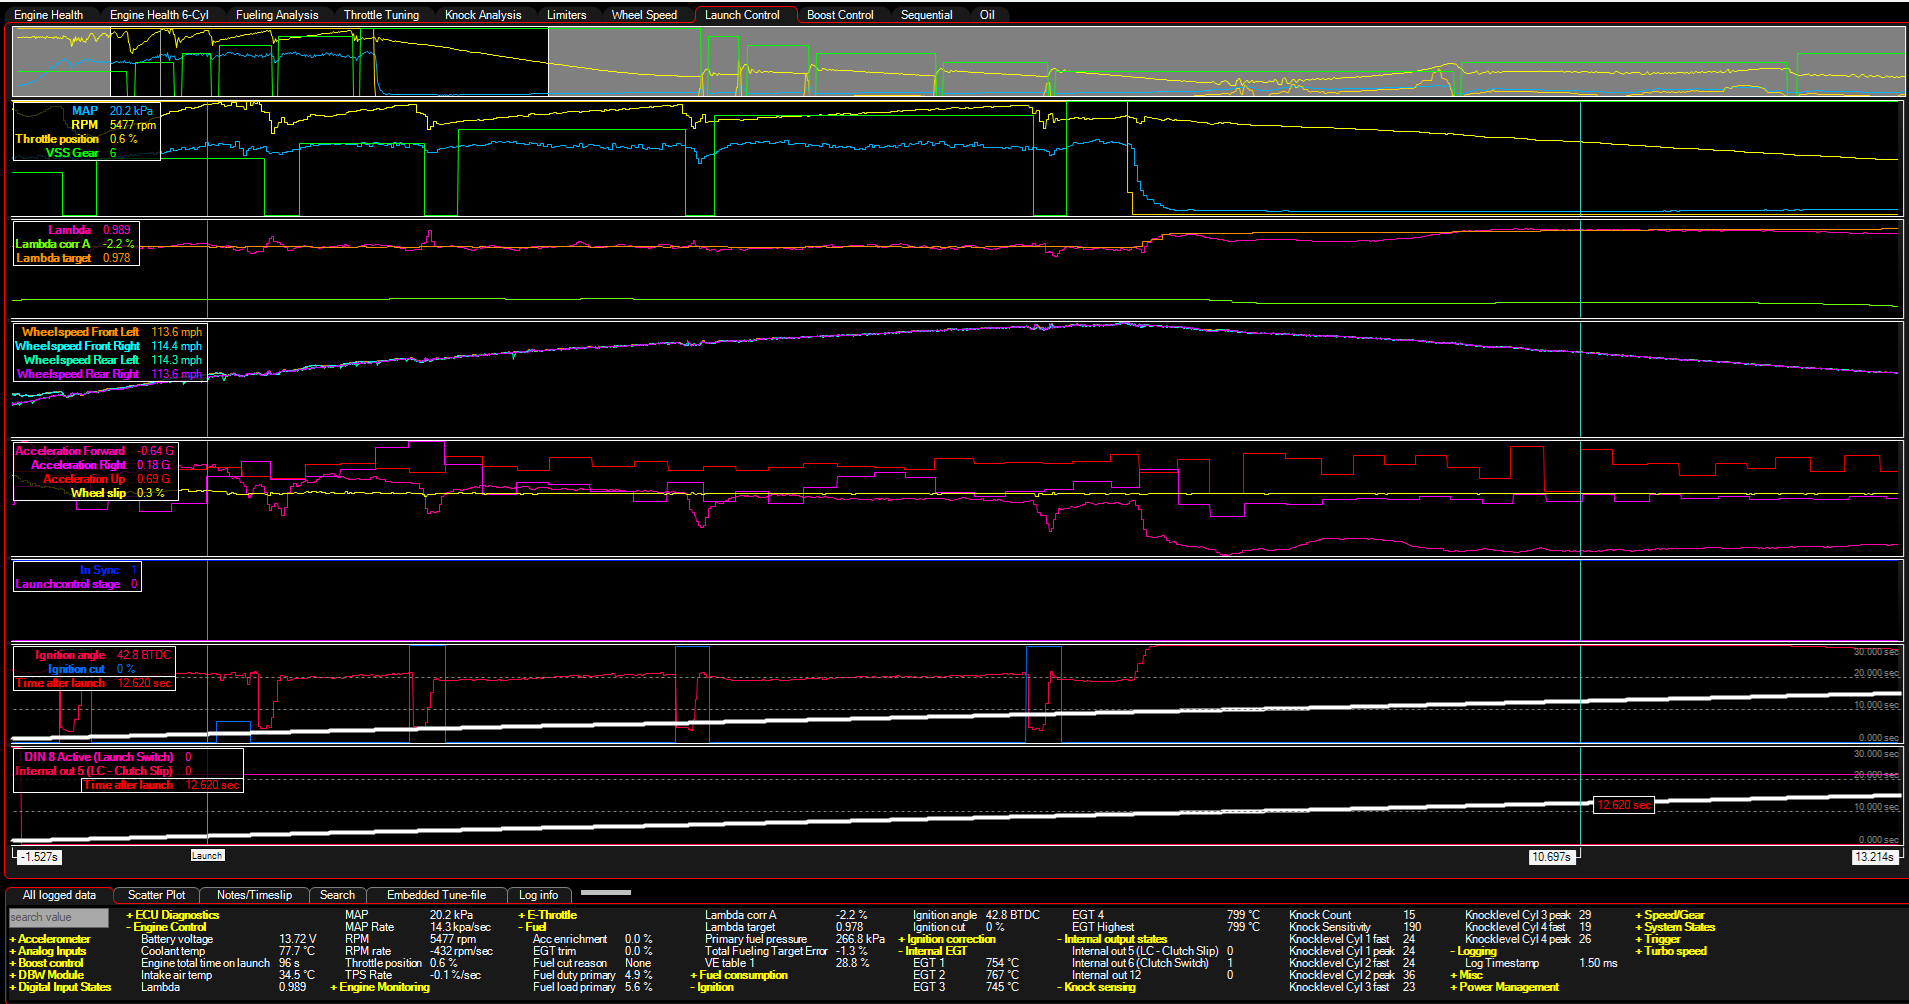1909x1004 pixels.
Task: Open the Engine Health tab
Action: pyautogui.click(x=48, y=15)
